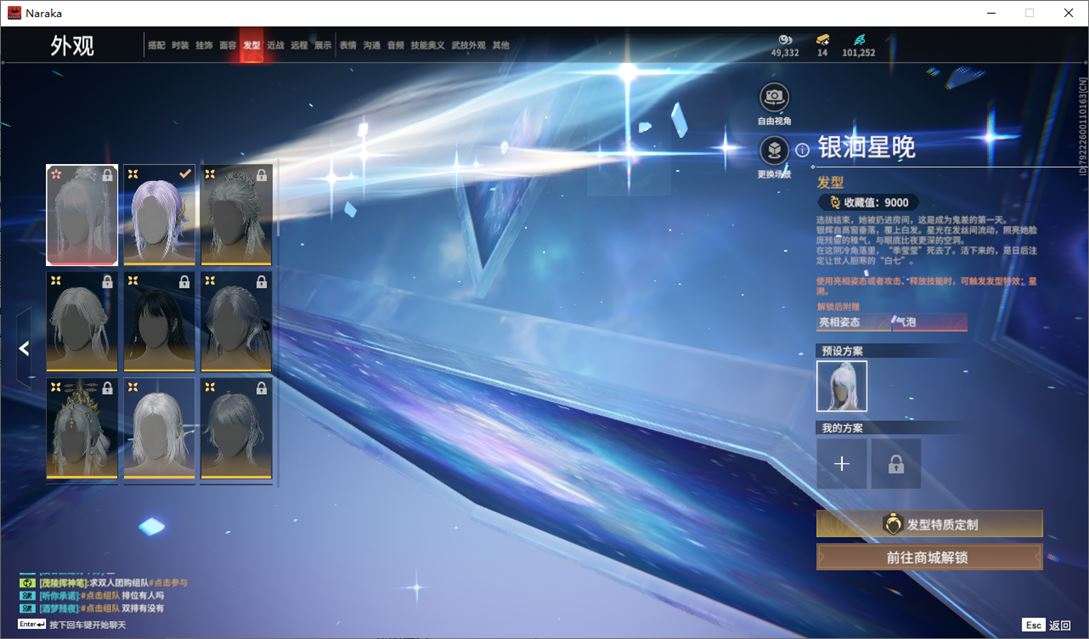
Task: Click the 气泡 attachment tag
Action: tap(929, 322)
